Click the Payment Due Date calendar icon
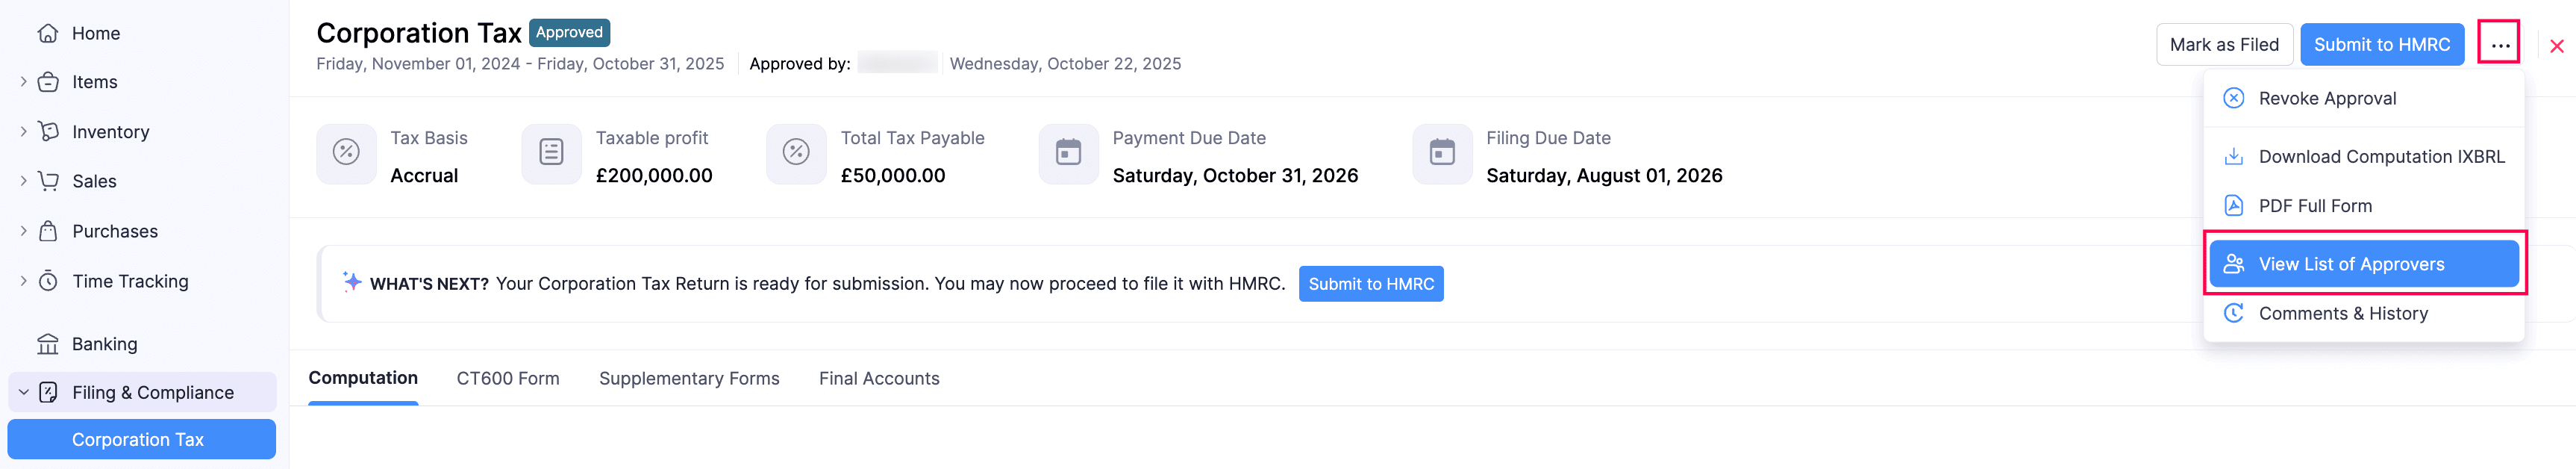This screenshot has height=469, width=2576. pos(1068,153)
